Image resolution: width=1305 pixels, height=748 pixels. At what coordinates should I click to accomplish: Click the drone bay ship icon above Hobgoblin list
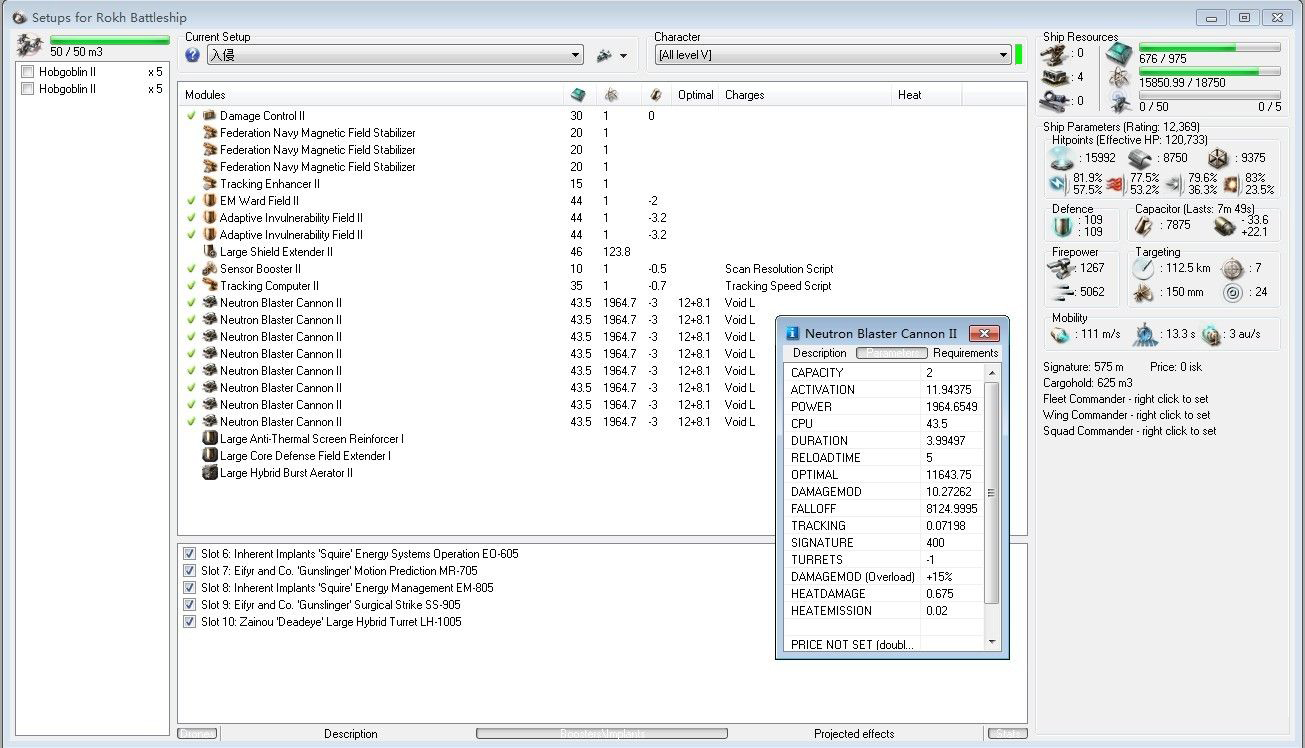(30, 44)
